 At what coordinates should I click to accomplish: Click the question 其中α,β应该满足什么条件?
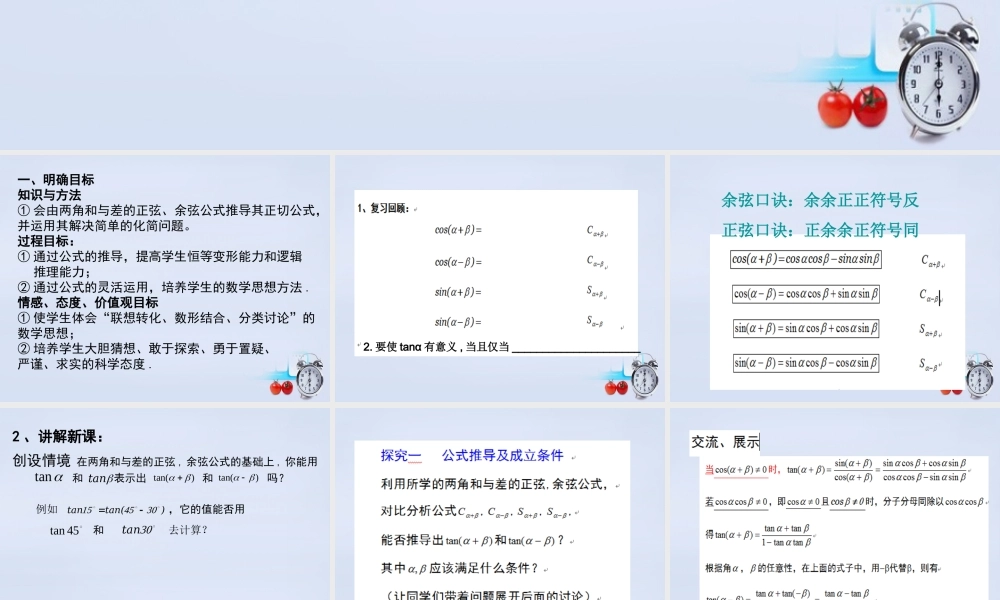pos(460,568)
